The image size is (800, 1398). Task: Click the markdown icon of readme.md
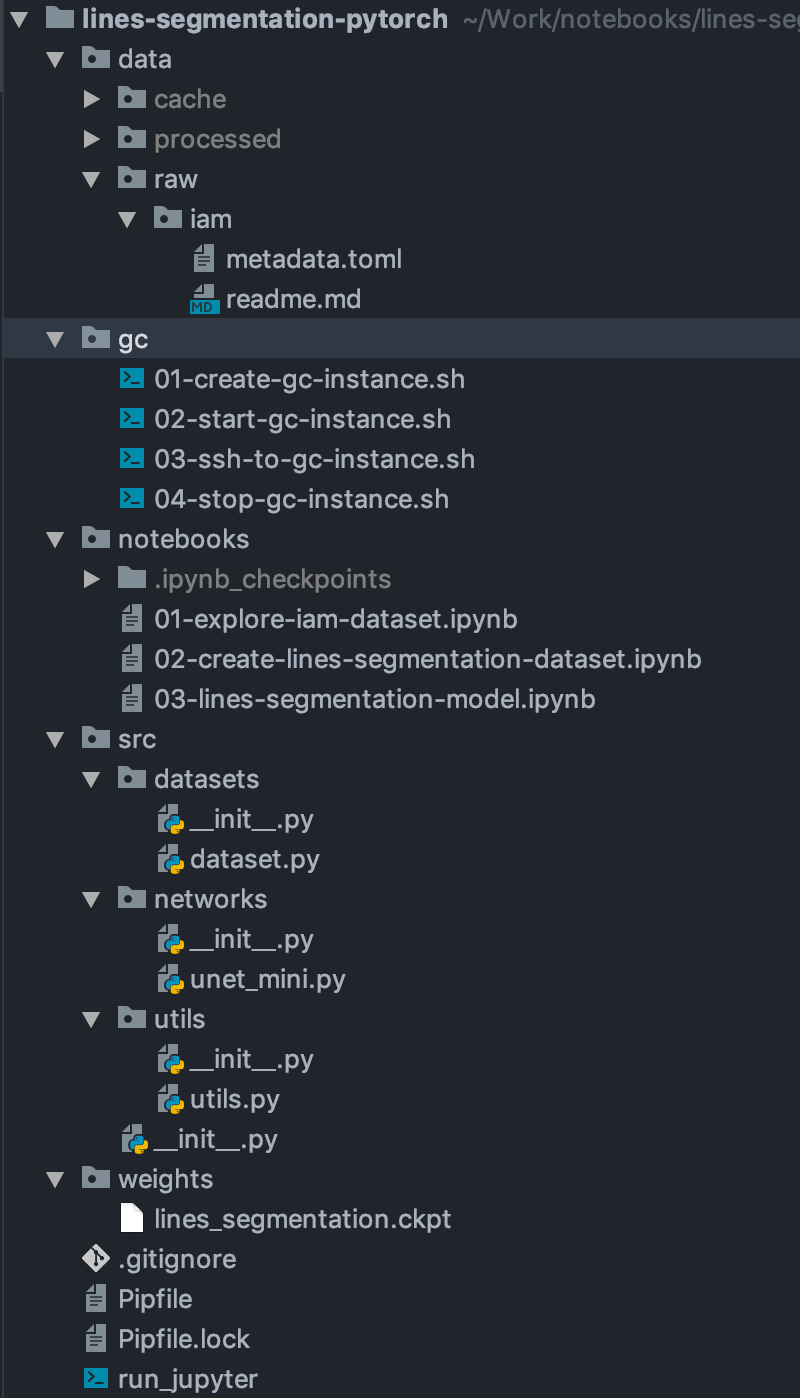tap(204, 299)
